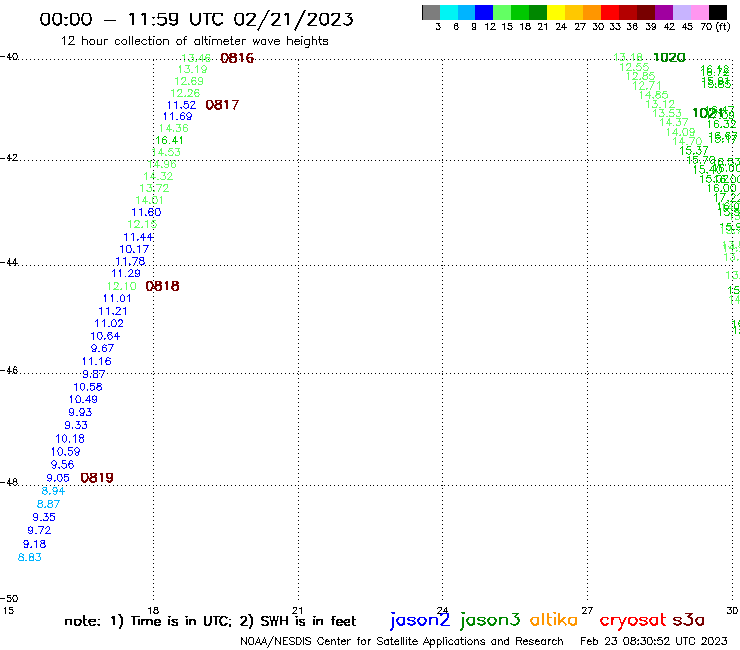Select wave height value 15.37

tap(694, 151)
